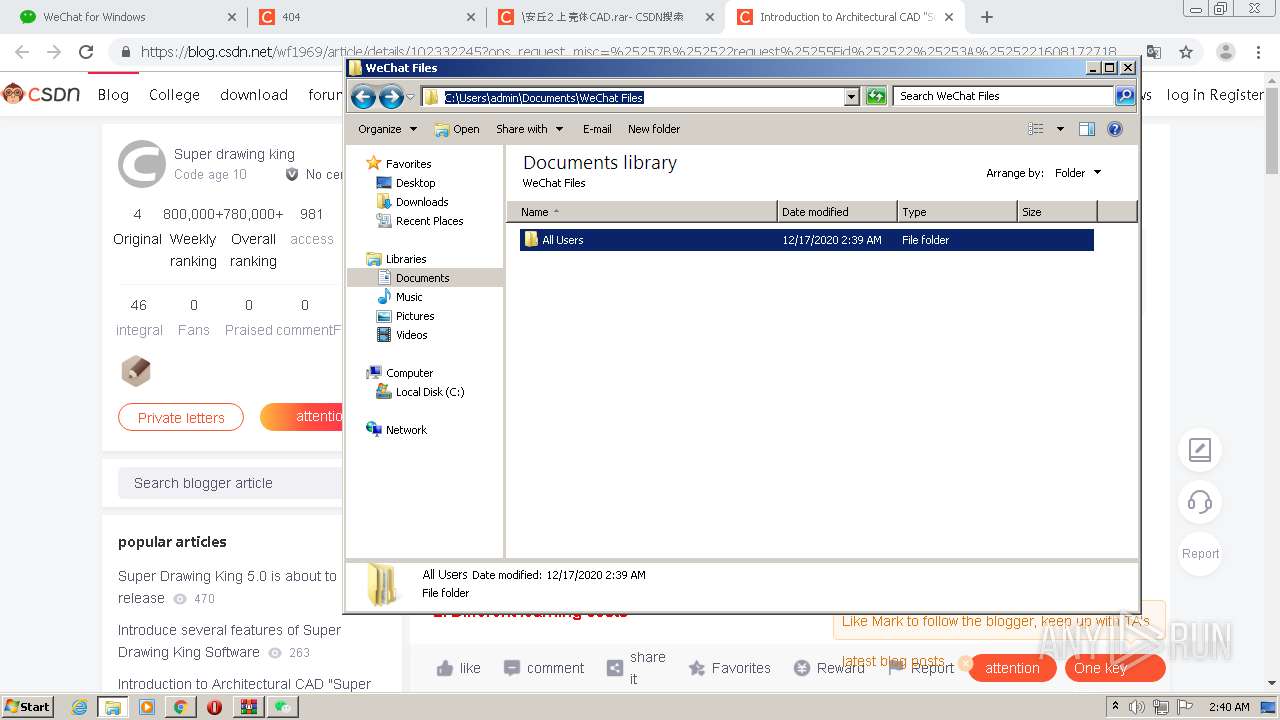Viewport: 1280px width, 720px height.
Task: Open Chrome profile avatar
Action: tap(1225, 52)
